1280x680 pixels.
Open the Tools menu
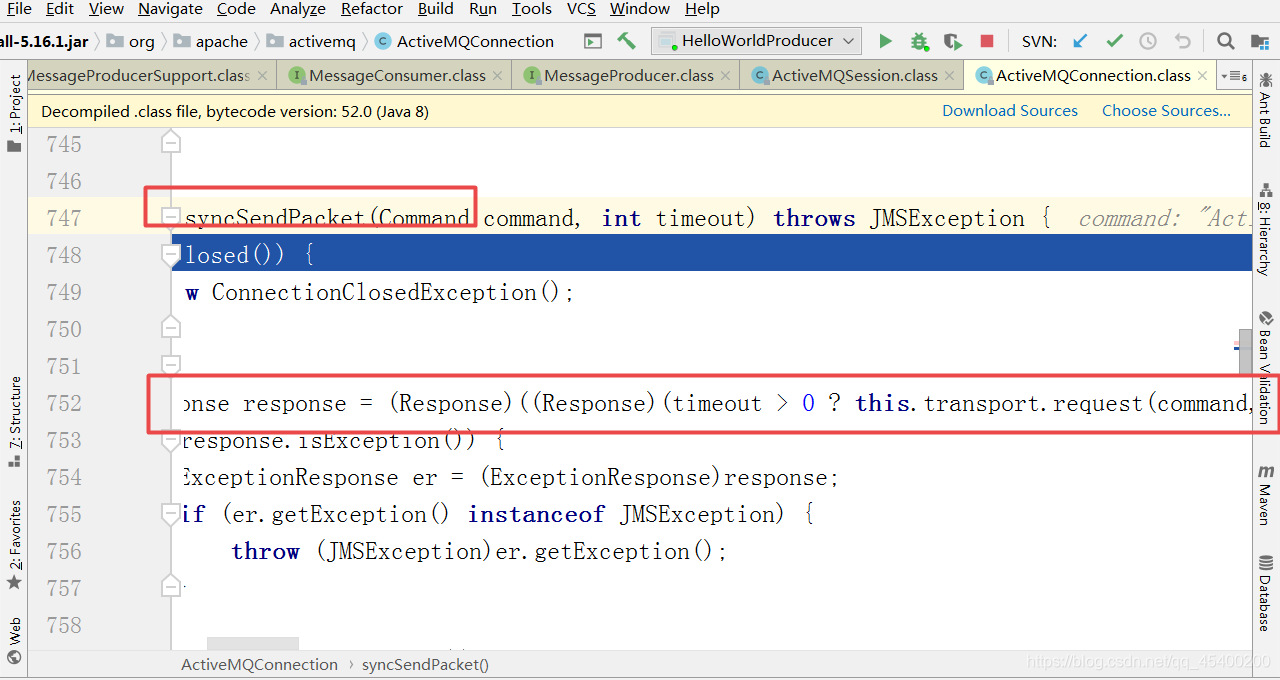[x=531, y=9]
